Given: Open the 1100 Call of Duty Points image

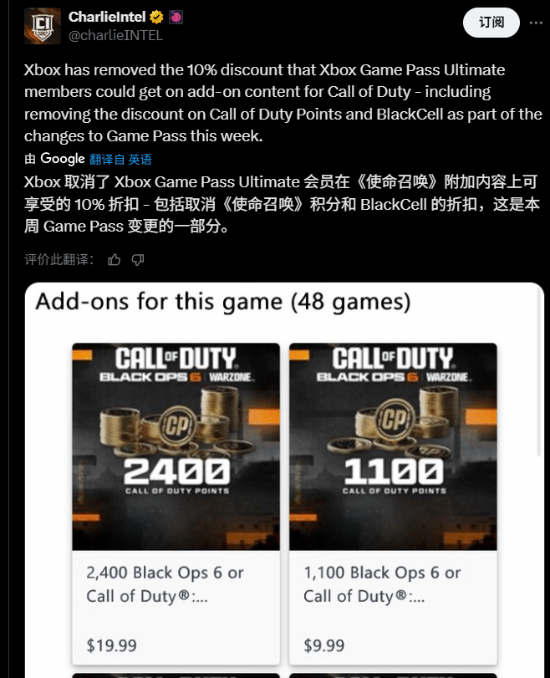Looking at the screenshot, I should pos(393,446).
